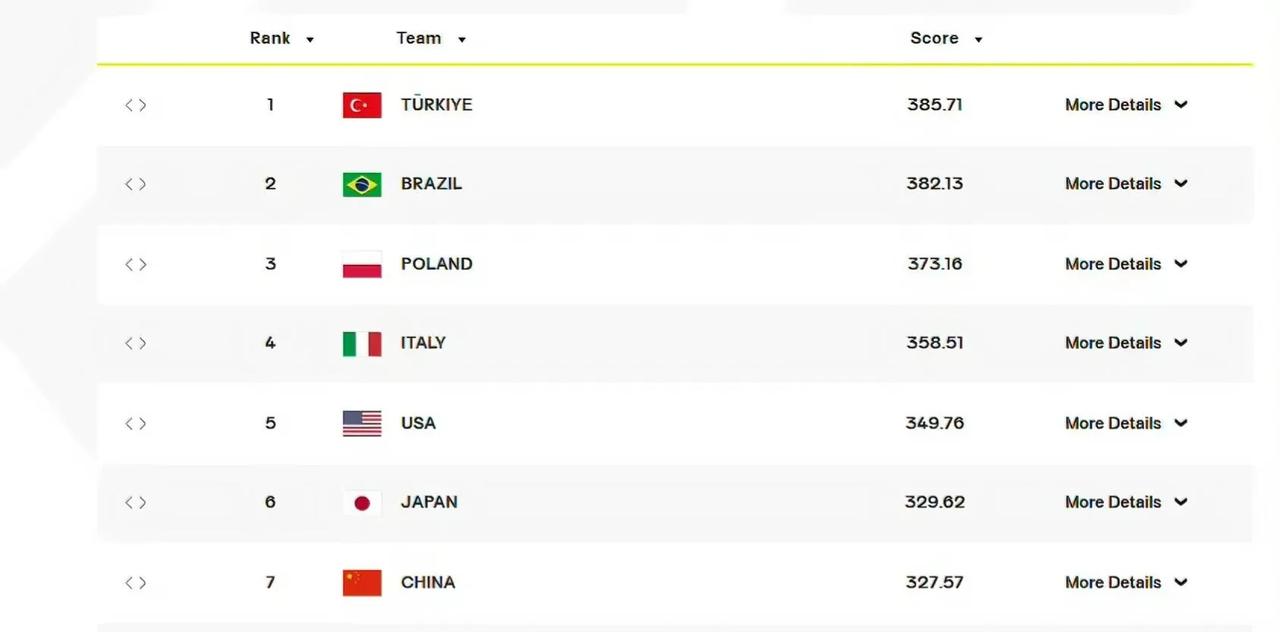The width and height of the screenshot is (1280, 632).
Task: Expand the USA More Details chevron
Action: (x=1181, y=423)
